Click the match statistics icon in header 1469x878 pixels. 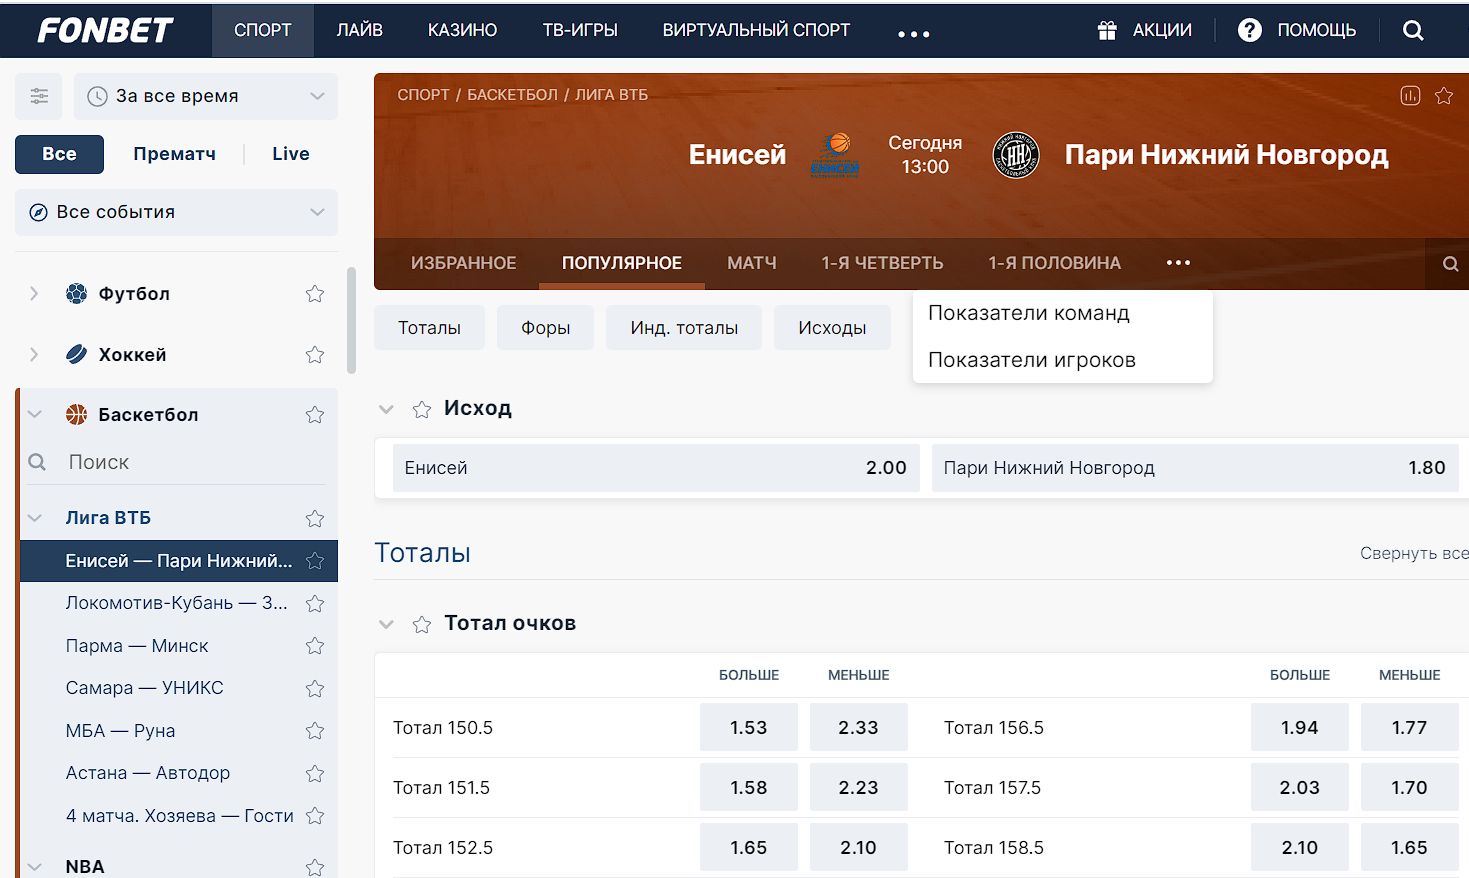(x=1410, y=96)
